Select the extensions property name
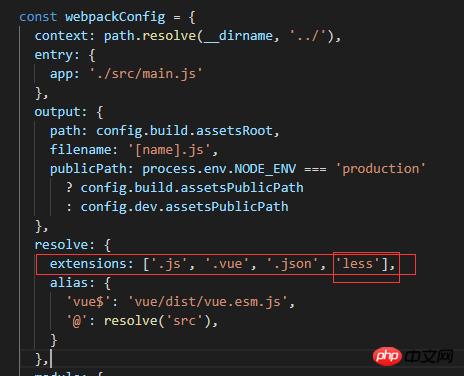This screenshot has height=376, width=464. coord(88,264)
